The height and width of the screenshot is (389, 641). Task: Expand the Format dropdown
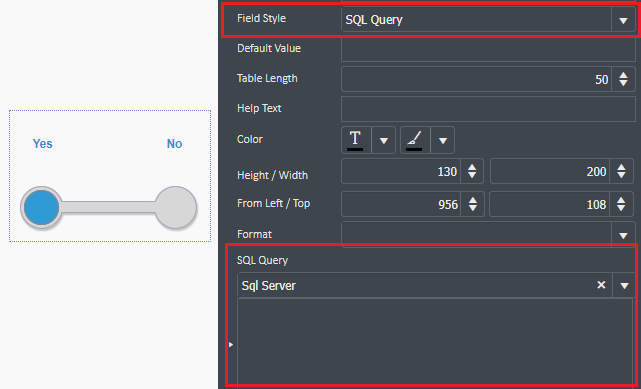tap(623, 235)
